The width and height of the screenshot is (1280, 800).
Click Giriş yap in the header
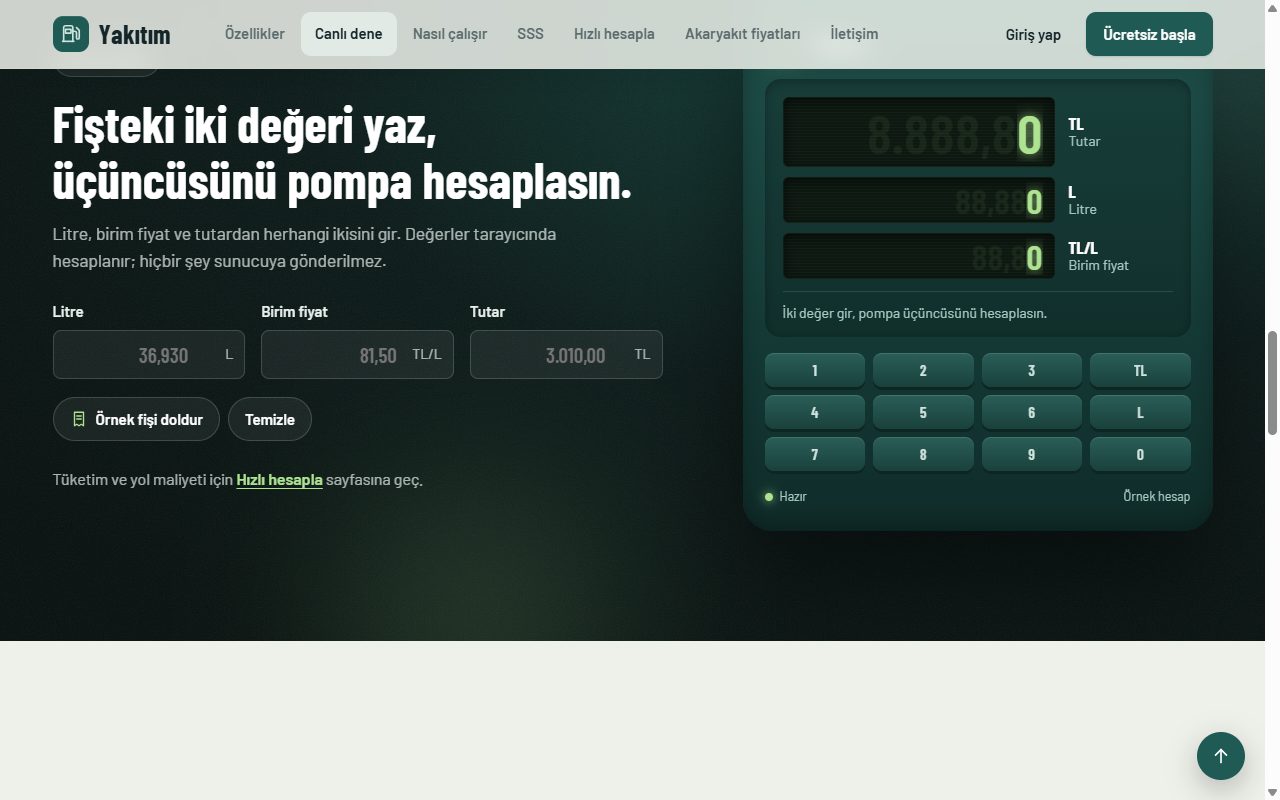[x=1033, y=34]
